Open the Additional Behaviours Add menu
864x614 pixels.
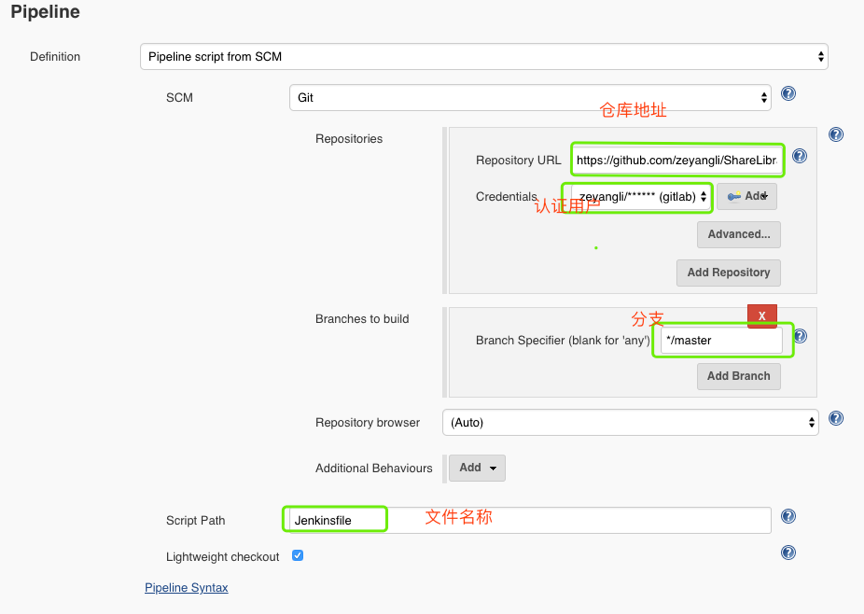pyautogui.click(x=478, y=468)
